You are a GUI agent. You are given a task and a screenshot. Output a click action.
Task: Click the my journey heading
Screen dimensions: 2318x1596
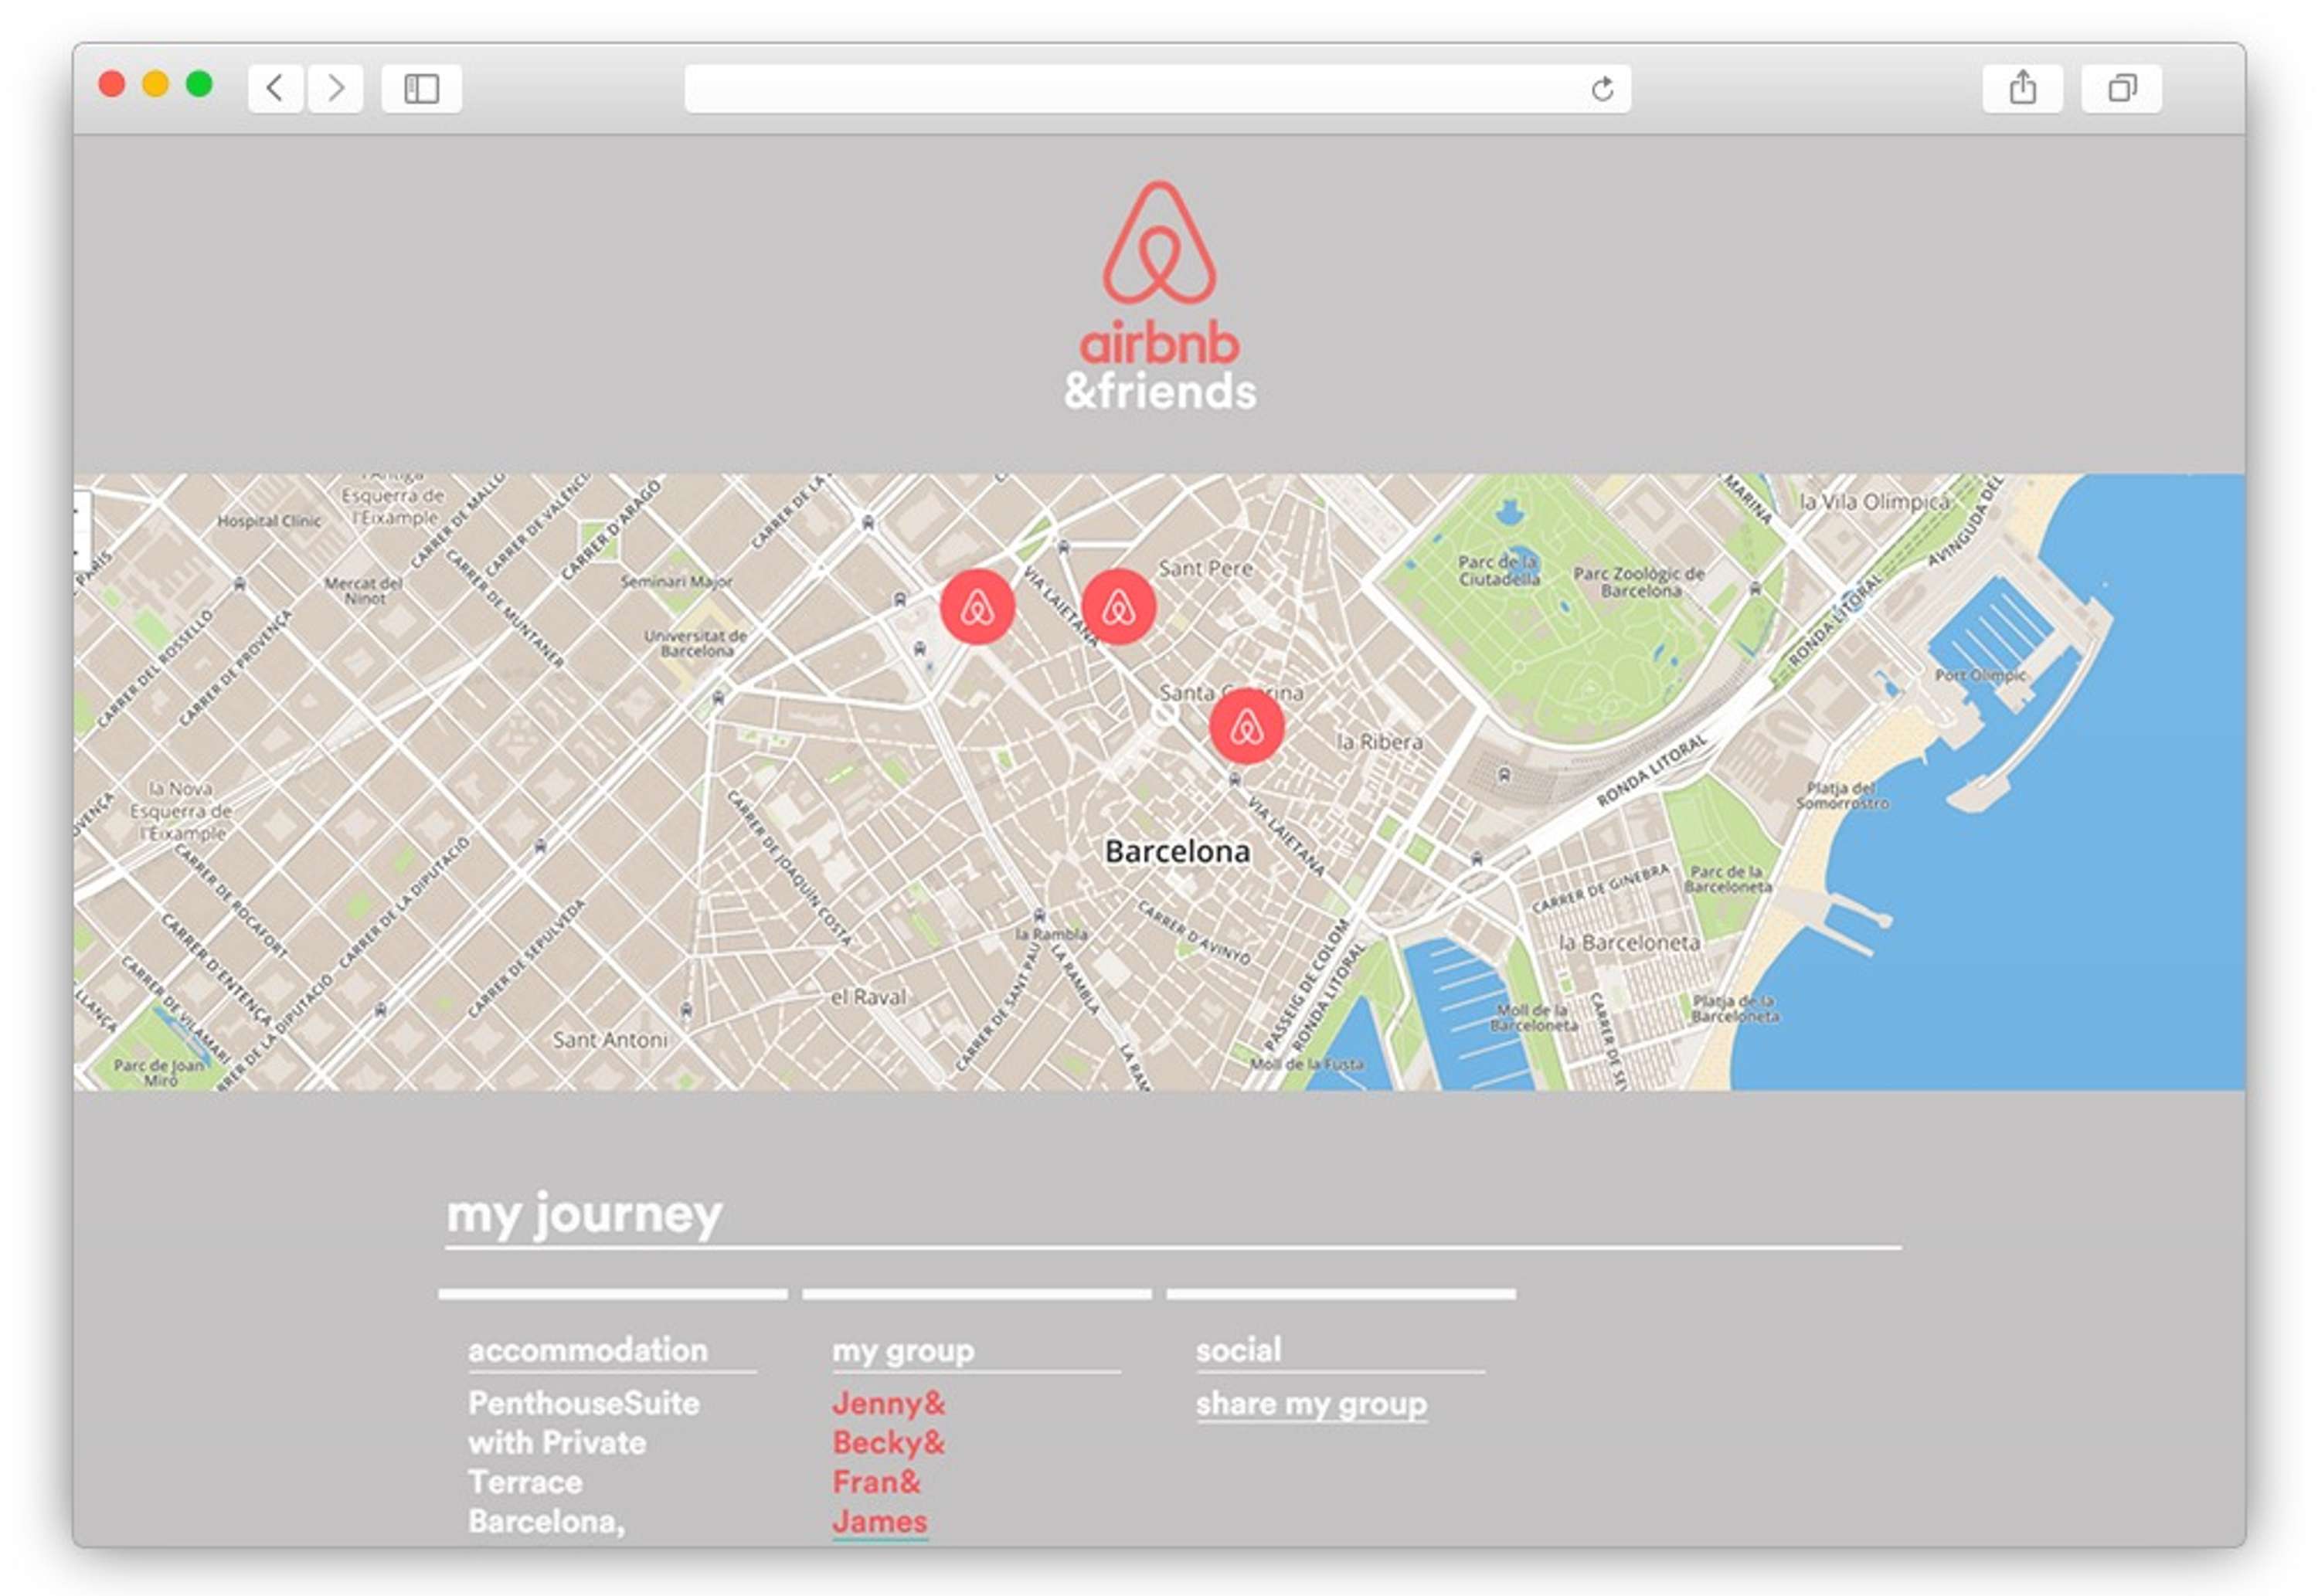pos(584,1215)
